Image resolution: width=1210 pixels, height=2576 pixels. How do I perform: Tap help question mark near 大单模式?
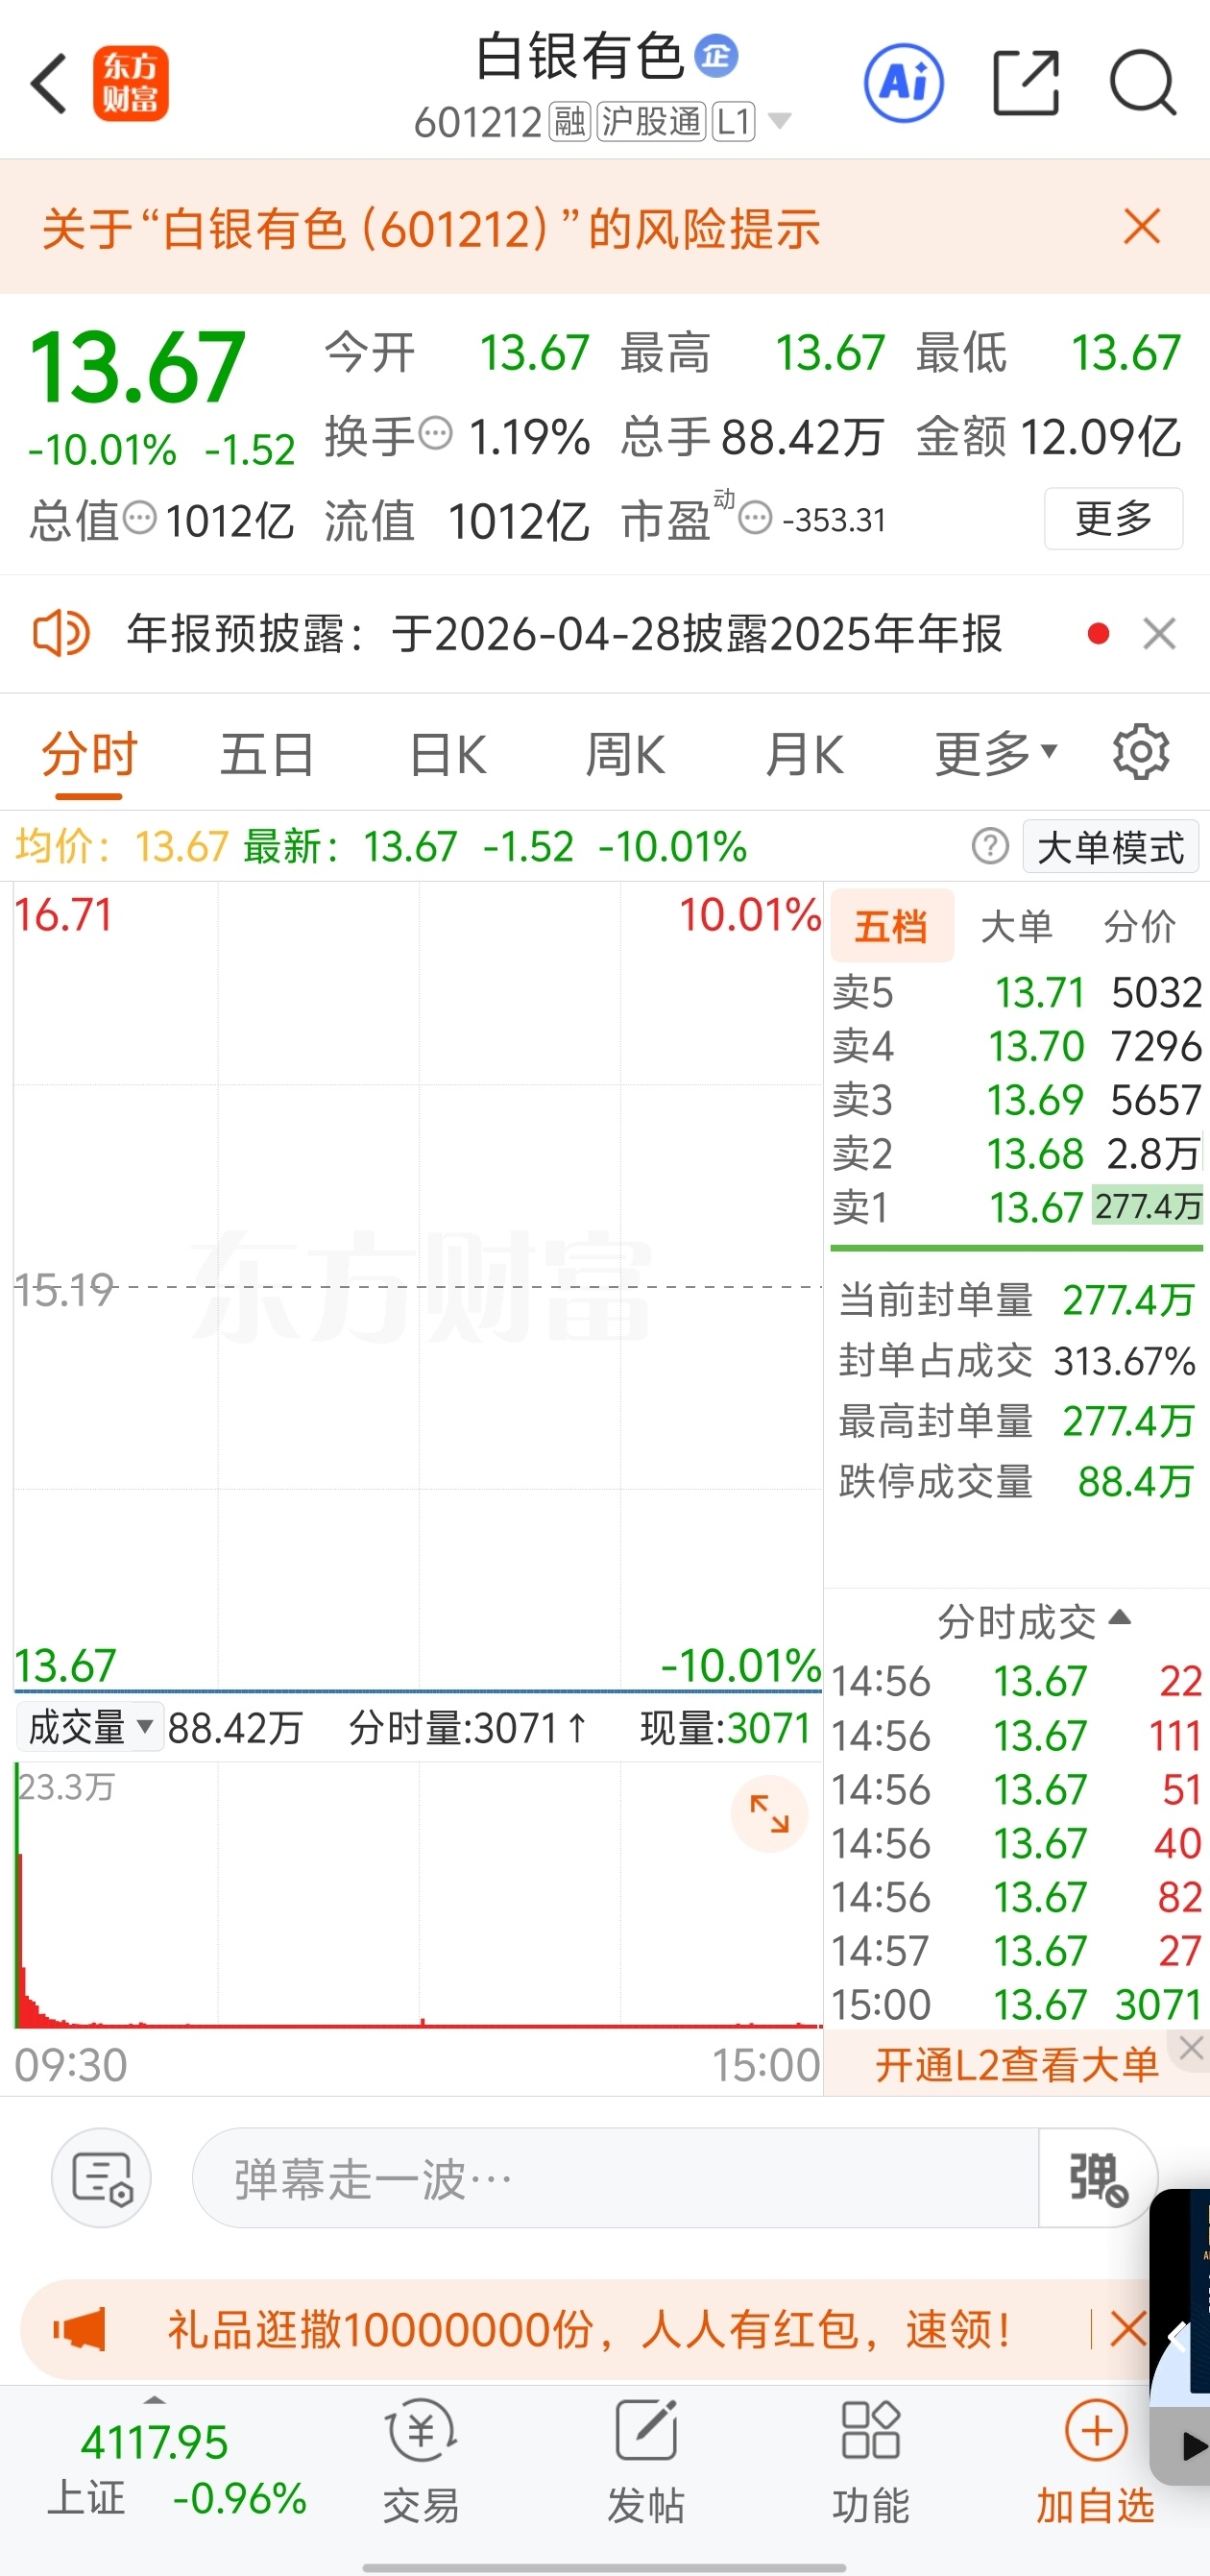click(990, 846)
